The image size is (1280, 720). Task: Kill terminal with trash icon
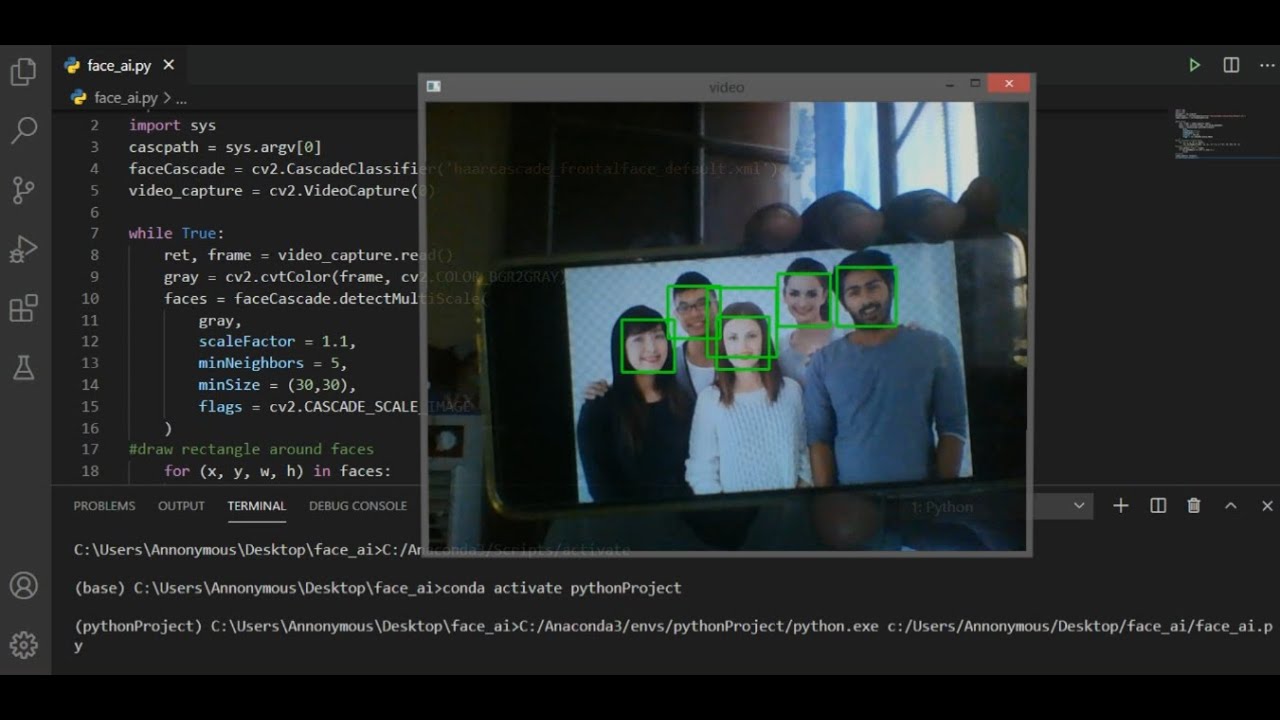[x=1194, y=506]
